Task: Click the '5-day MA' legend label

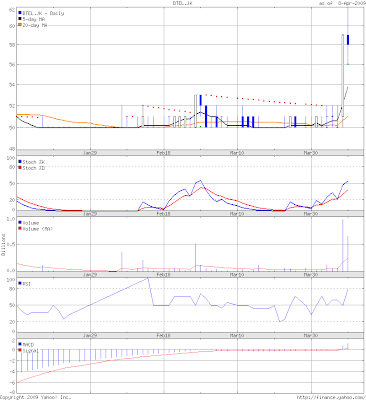Action: click(x=34, y=19)
